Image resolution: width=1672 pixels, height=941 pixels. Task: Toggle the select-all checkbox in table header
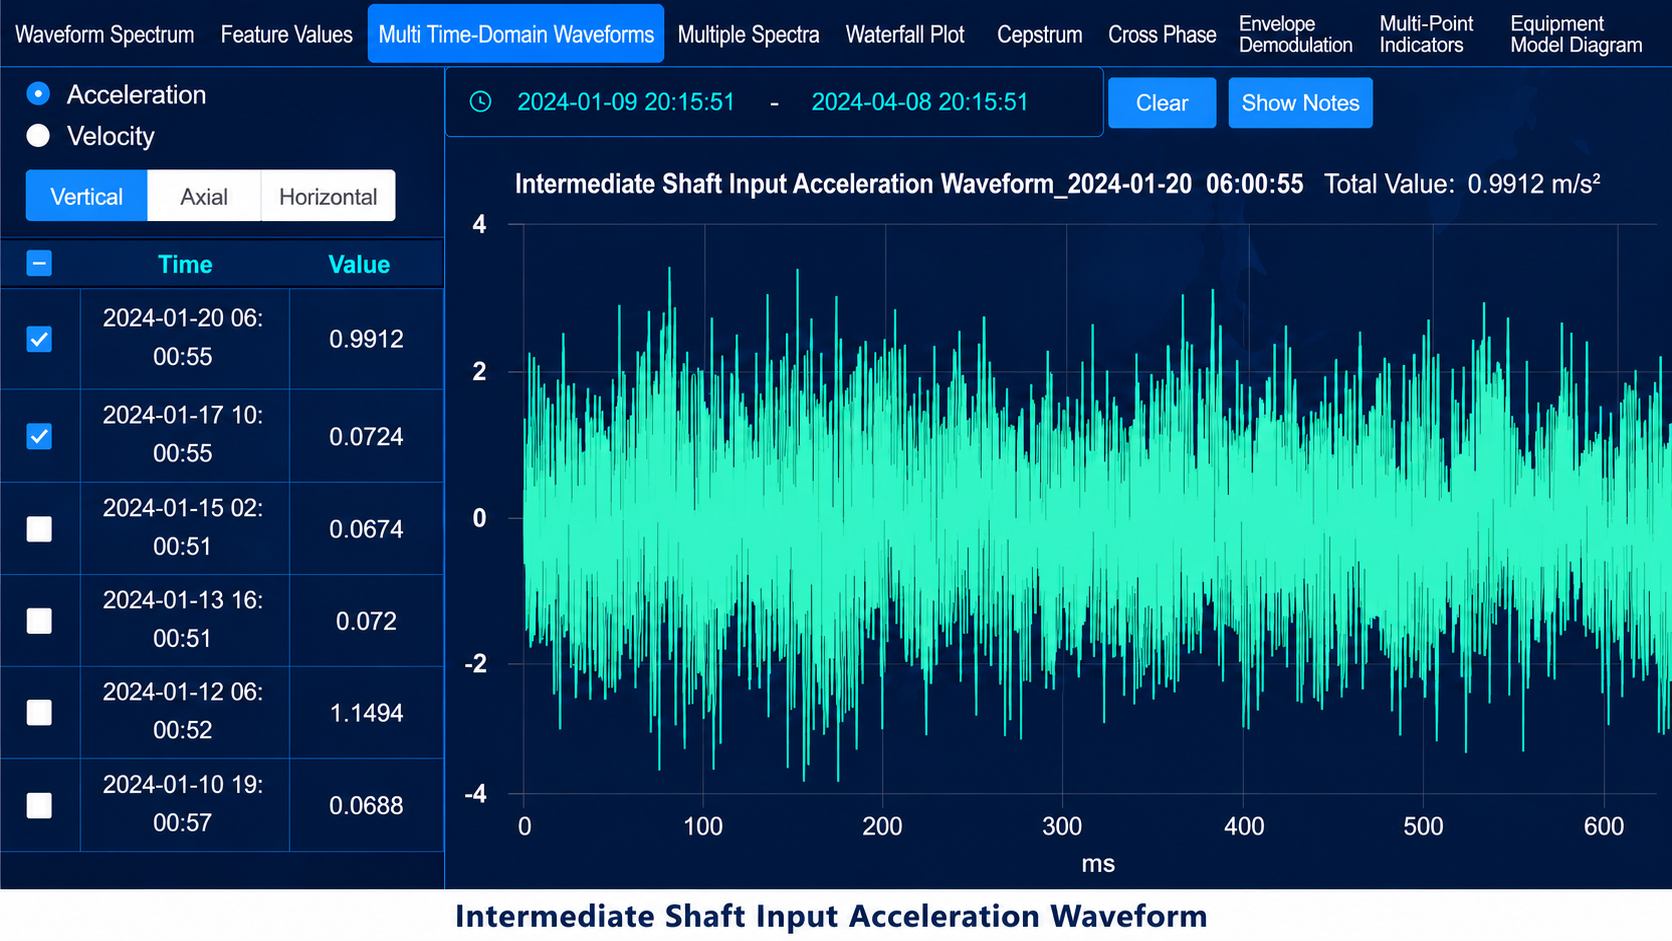coord(39,264)
